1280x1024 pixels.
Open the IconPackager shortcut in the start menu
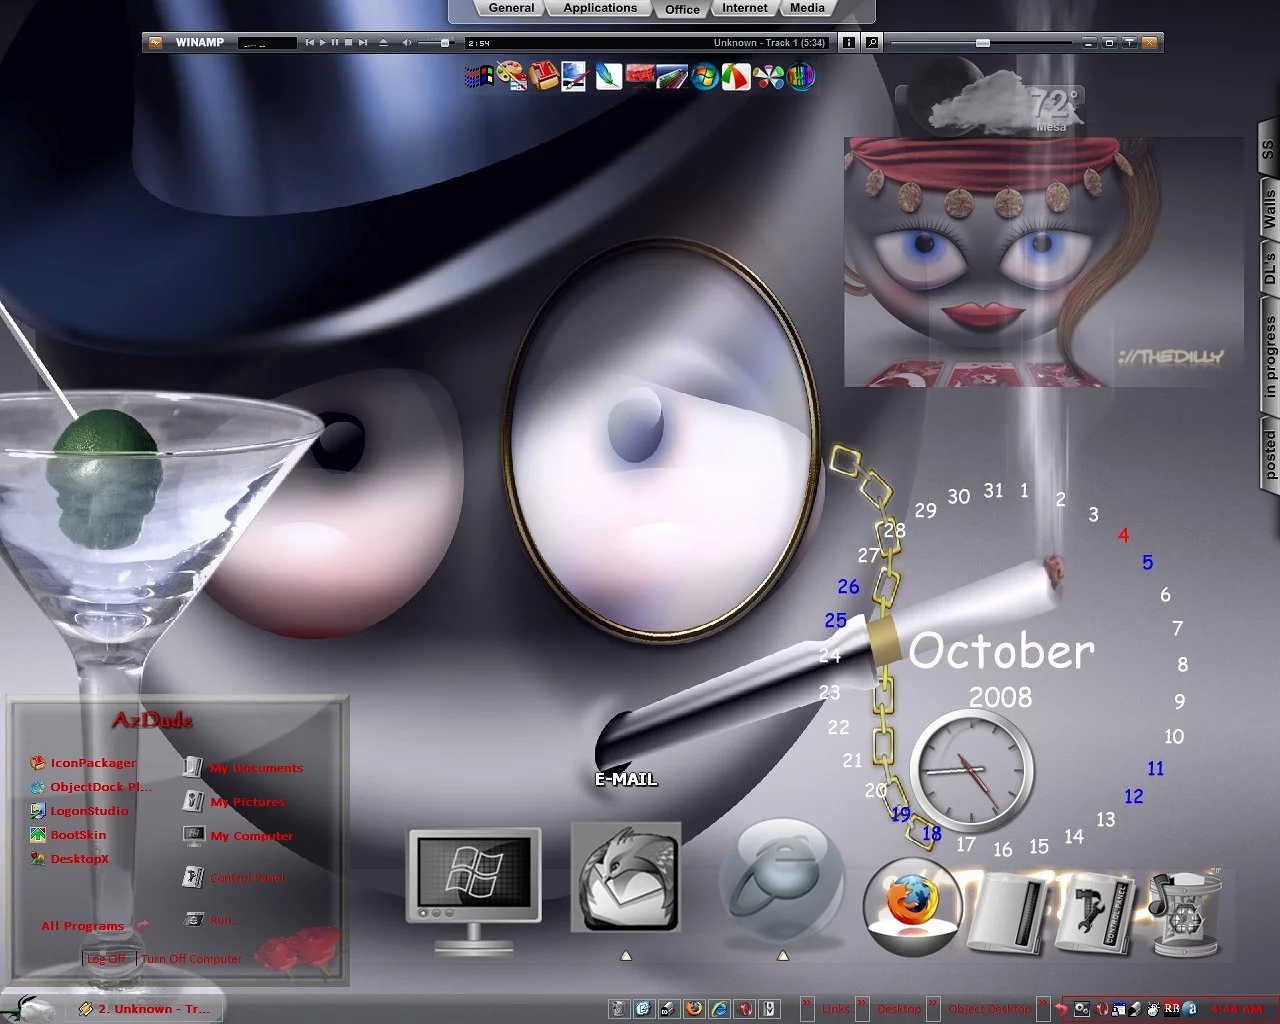(x=92, y=763)
